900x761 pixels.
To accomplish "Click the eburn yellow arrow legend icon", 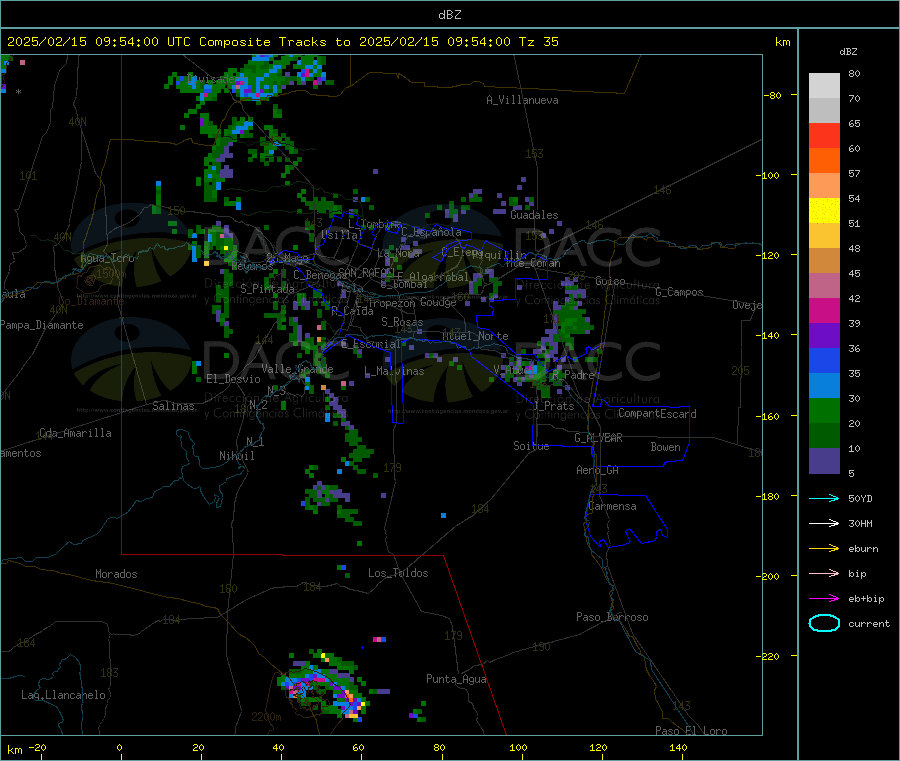I will click(x=824, y=549).
